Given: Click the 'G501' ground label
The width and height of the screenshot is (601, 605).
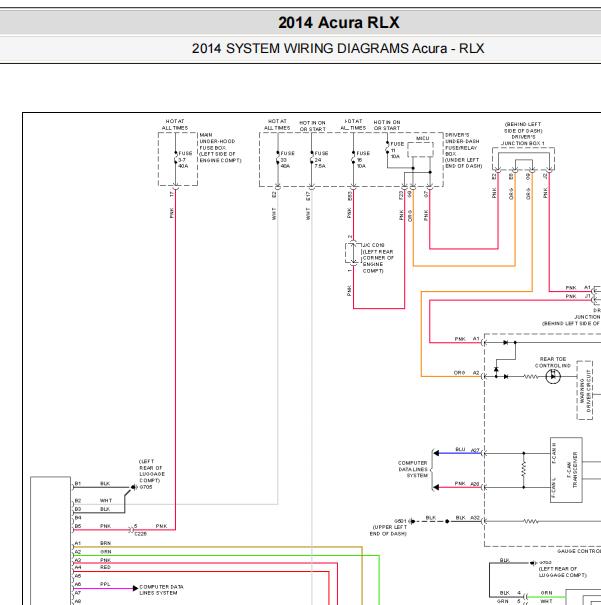Looking at the screenshot, I should 400,521.
